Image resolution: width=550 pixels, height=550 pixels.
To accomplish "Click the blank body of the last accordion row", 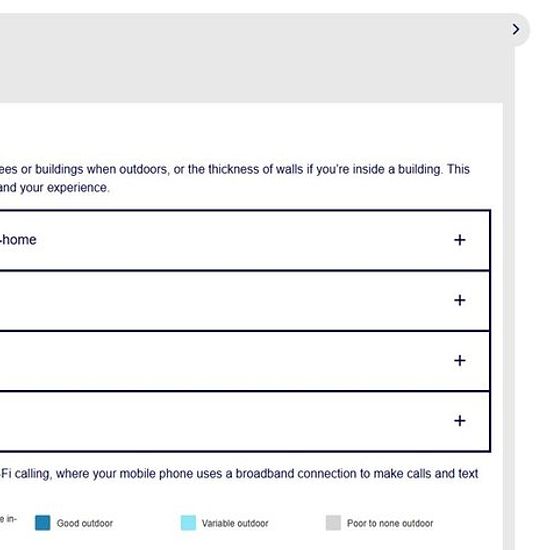I will point(224,421).
